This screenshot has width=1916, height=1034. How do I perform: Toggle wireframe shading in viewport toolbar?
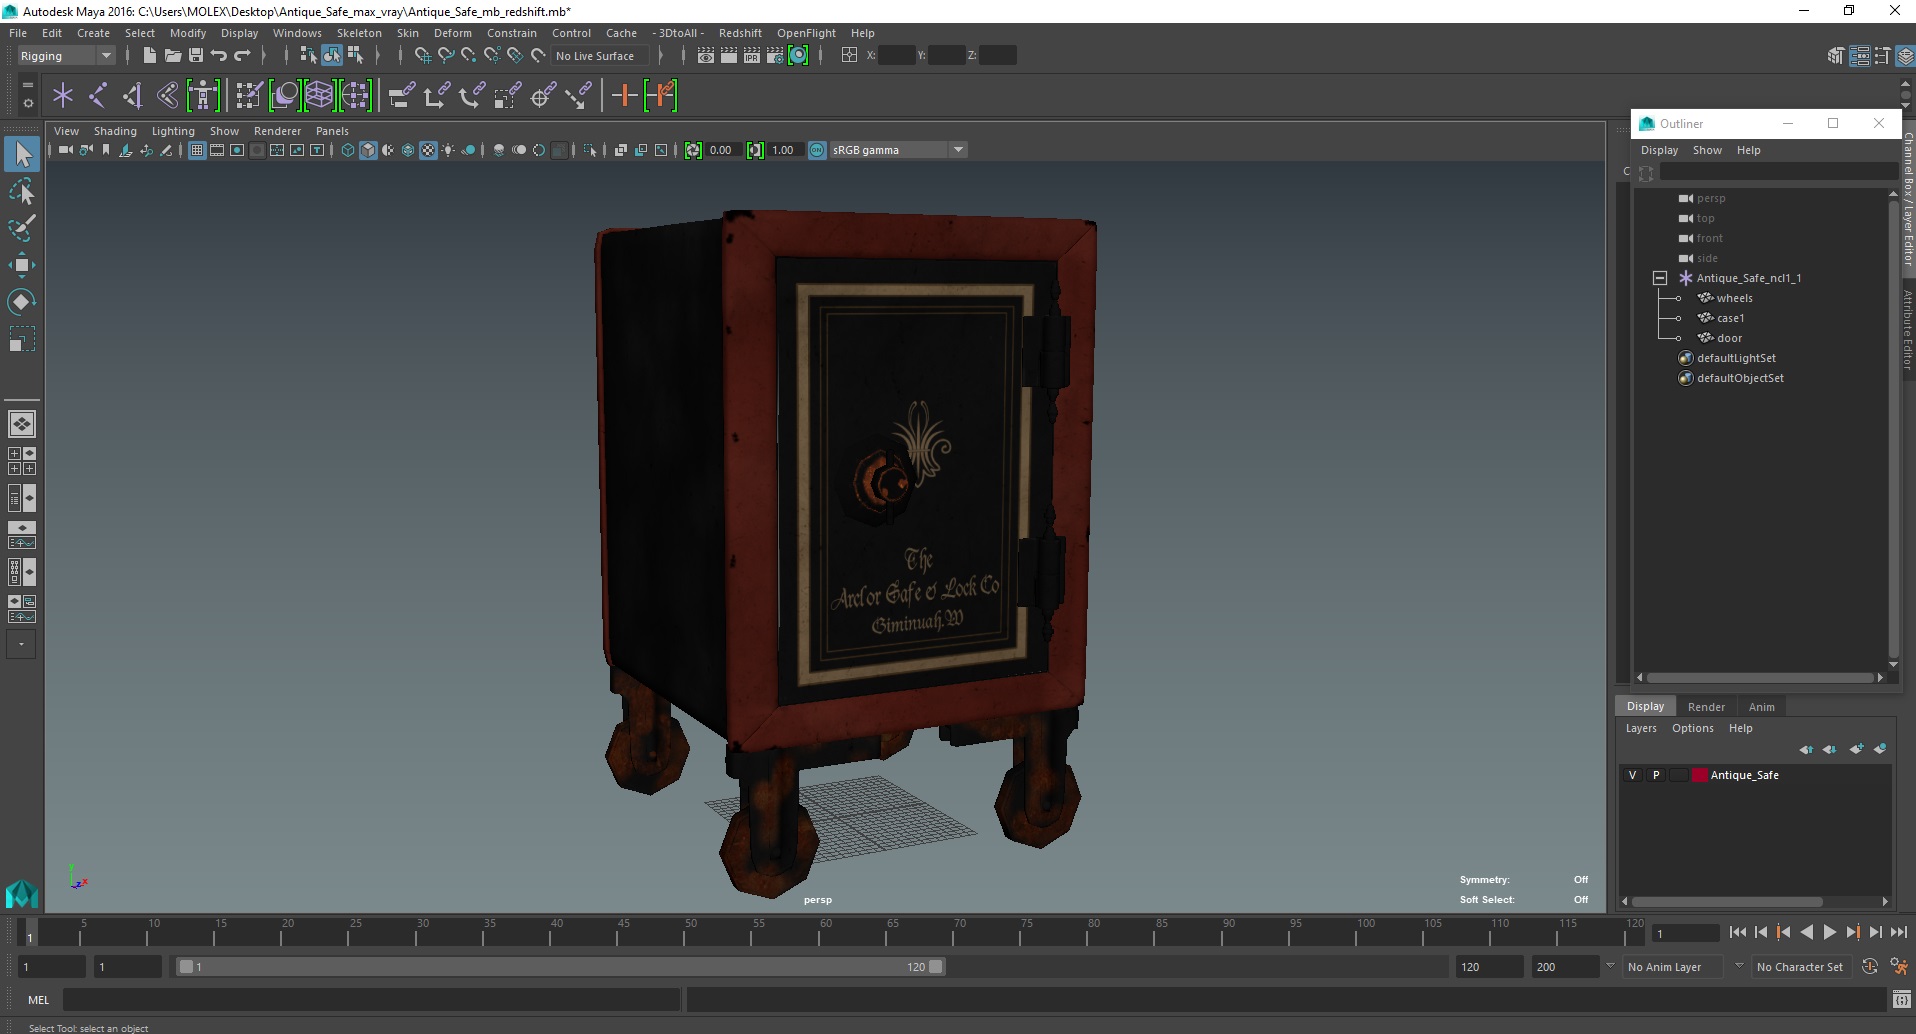click(x=348, y=150)
